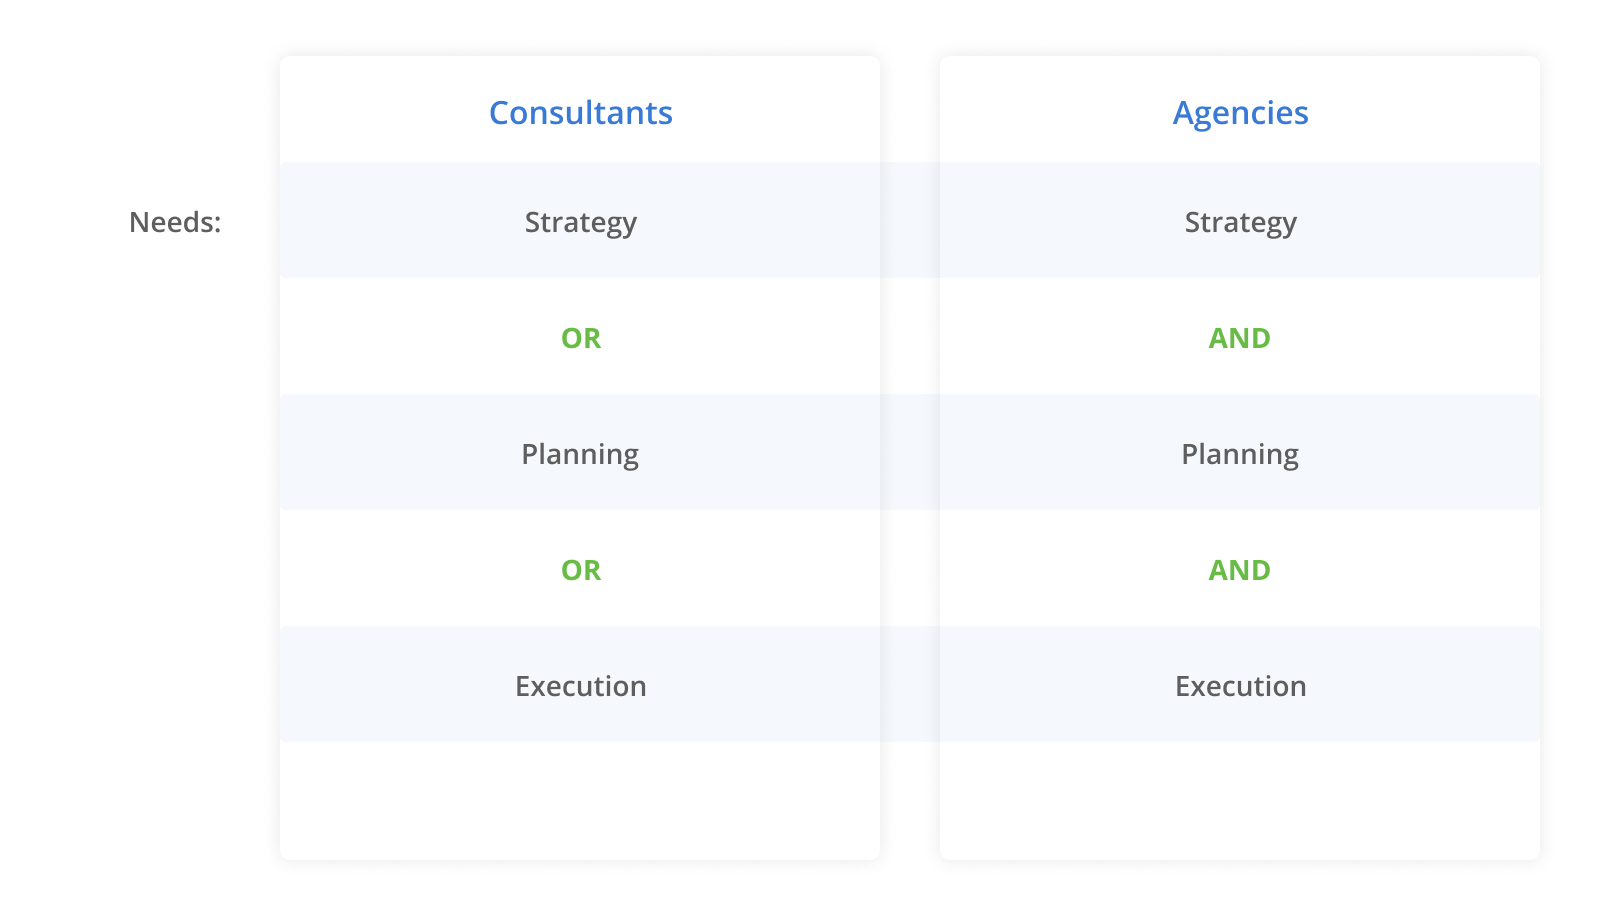Choose Execution in the Agencies column
Viewport: 1600px width, 916px height.
click(x=1240, y=686)
